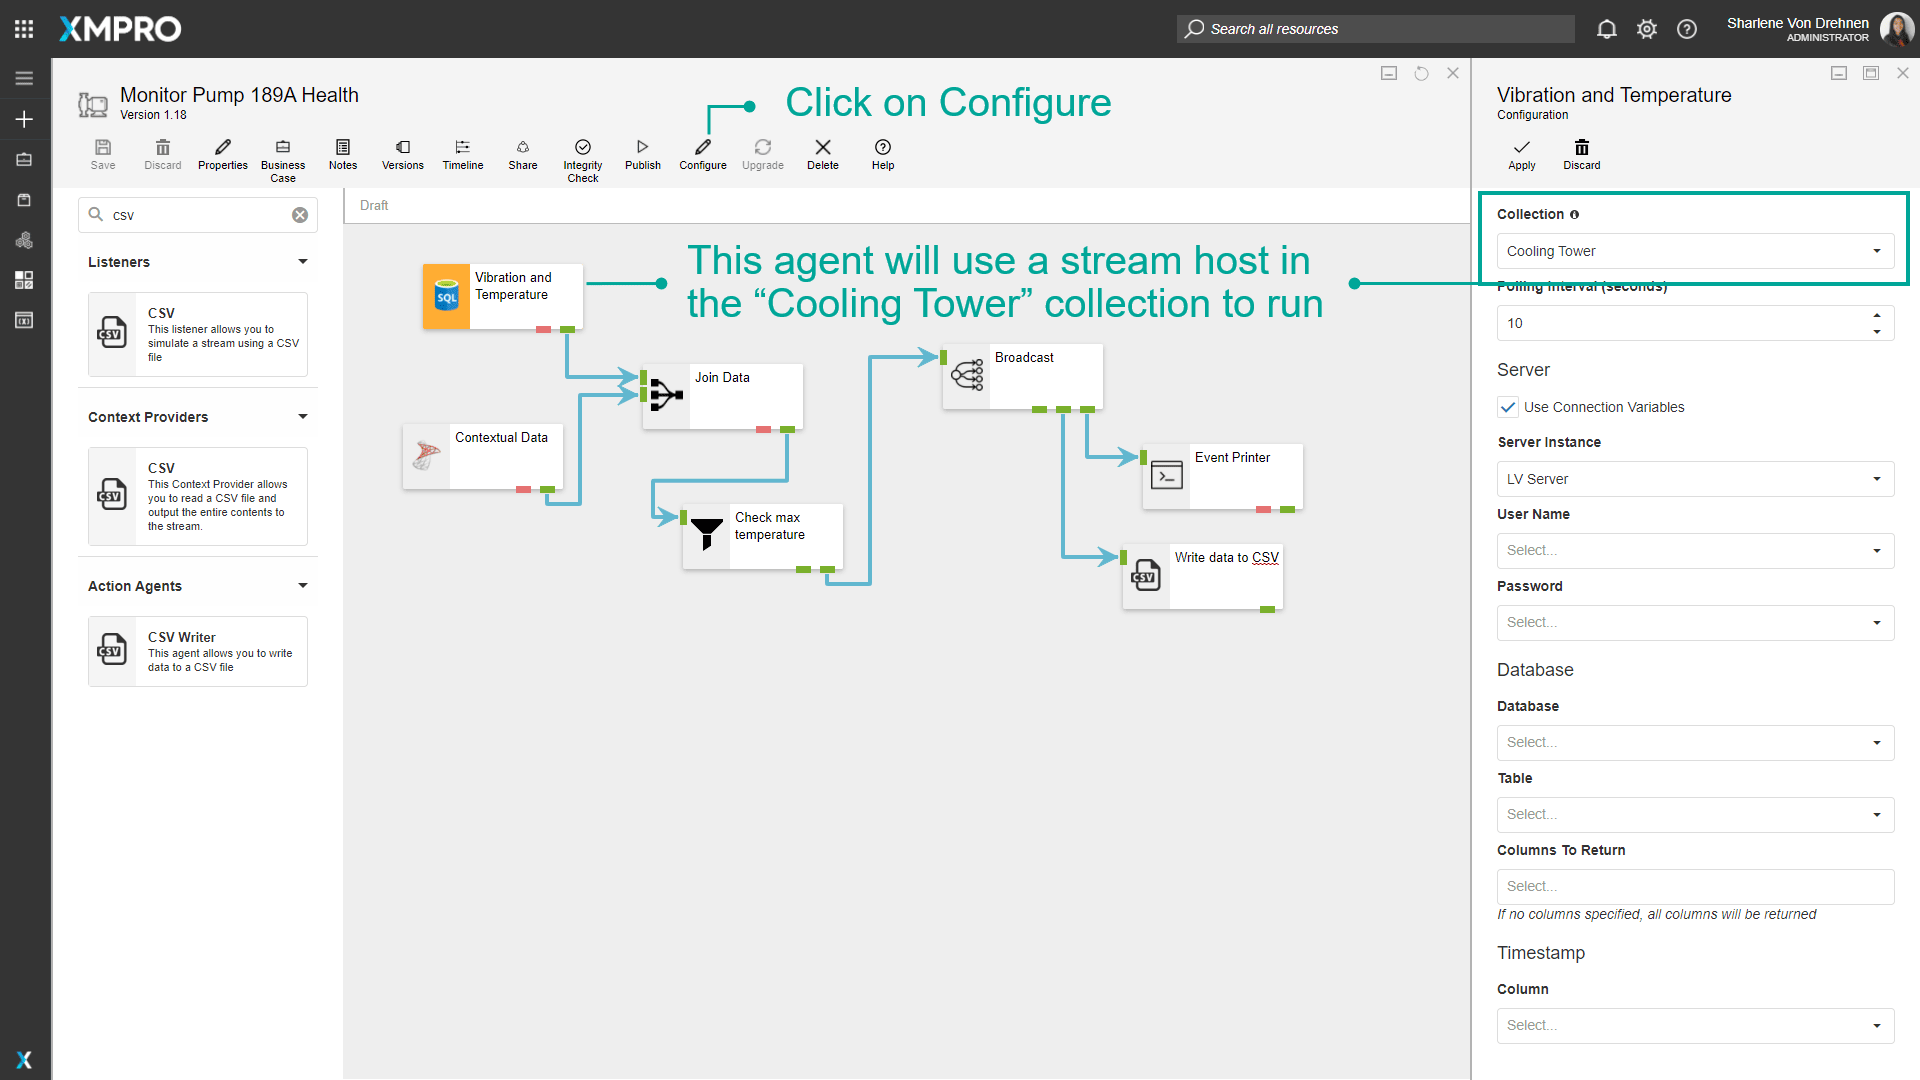This screenshot has height=1080, width=1920.
Task: Apply the configuration changes
Action: coord(1520,155)
